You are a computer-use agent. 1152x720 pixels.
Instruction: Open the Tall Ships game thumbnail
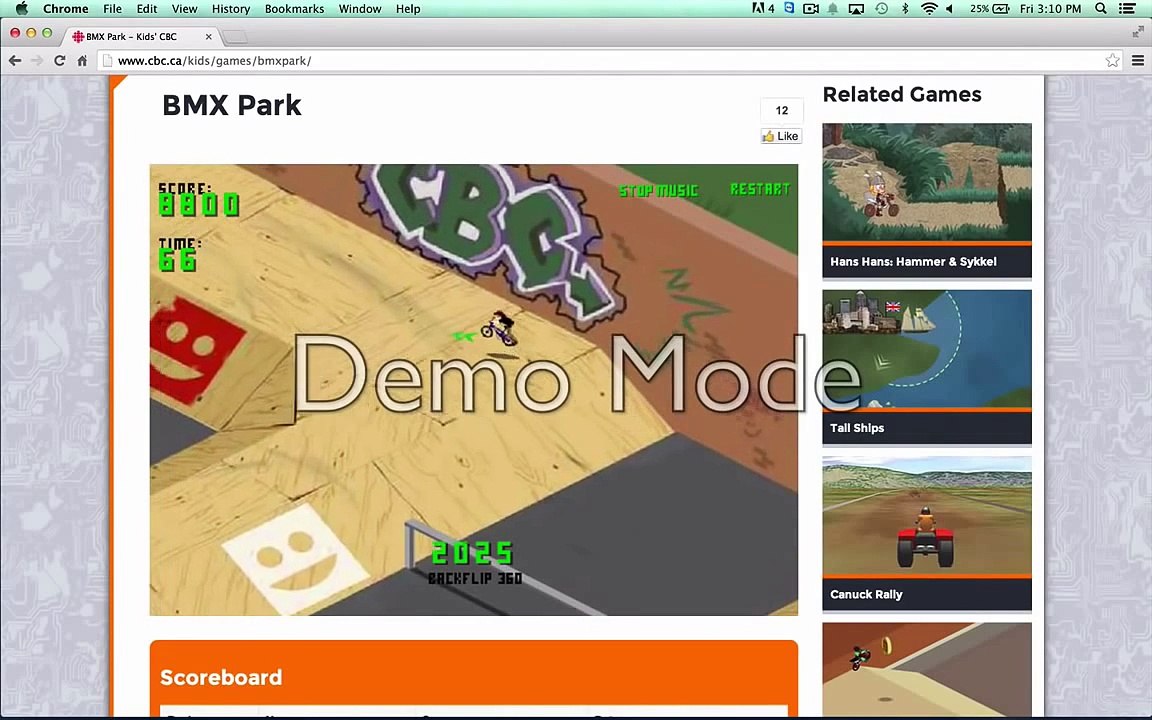(927, 349)
